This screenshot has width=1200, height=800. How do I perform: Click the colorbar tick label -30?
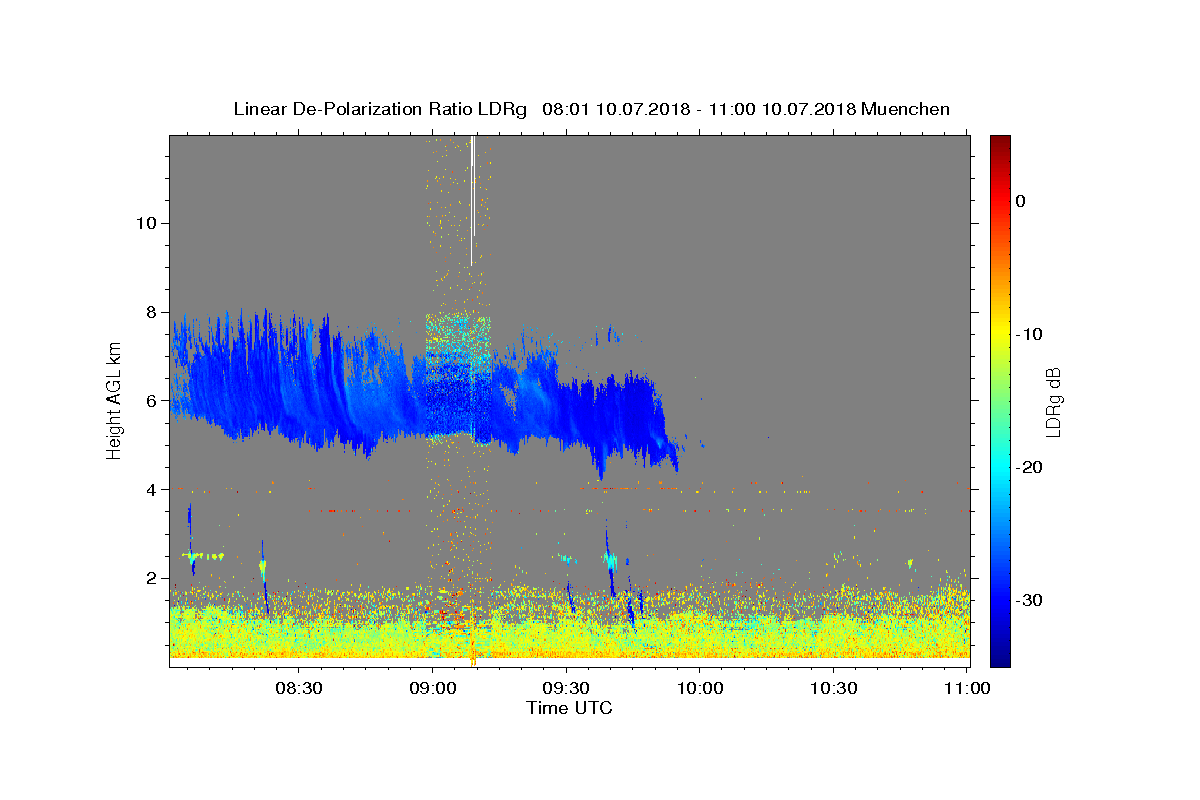1031,600
